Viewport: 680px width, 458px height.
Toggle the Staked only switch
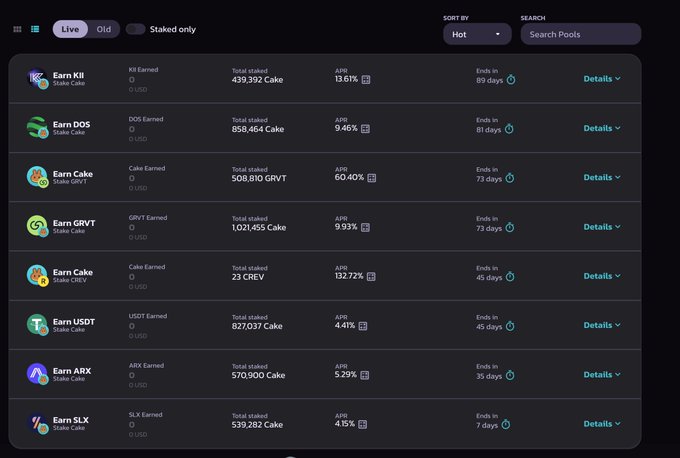tap(135, 29)
